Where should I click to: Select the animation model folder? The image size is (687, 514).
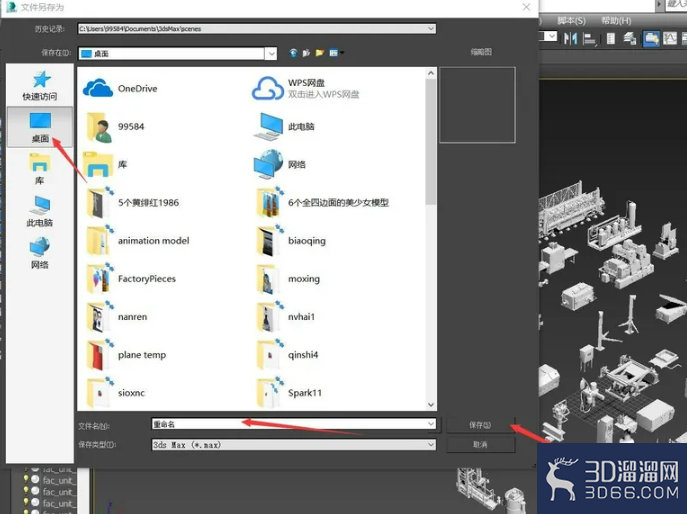[138, 241]
